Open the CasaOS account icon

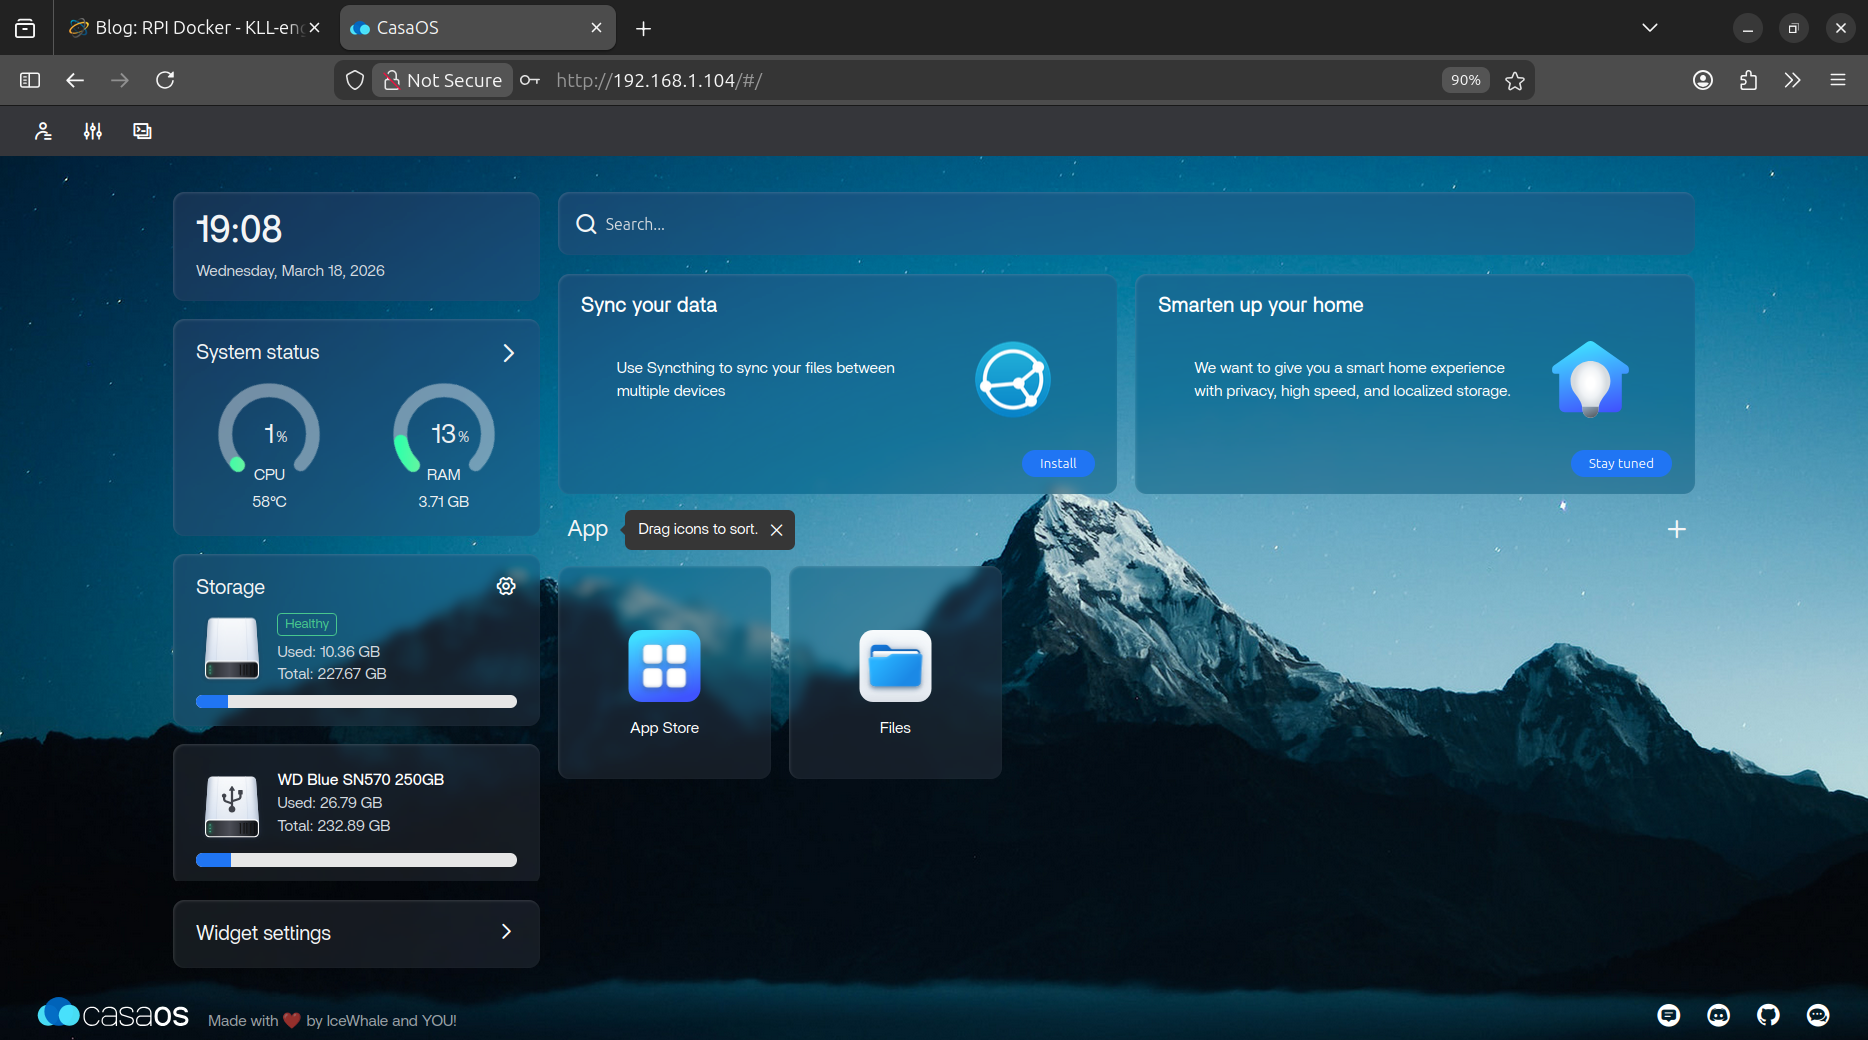pos(43,131)
